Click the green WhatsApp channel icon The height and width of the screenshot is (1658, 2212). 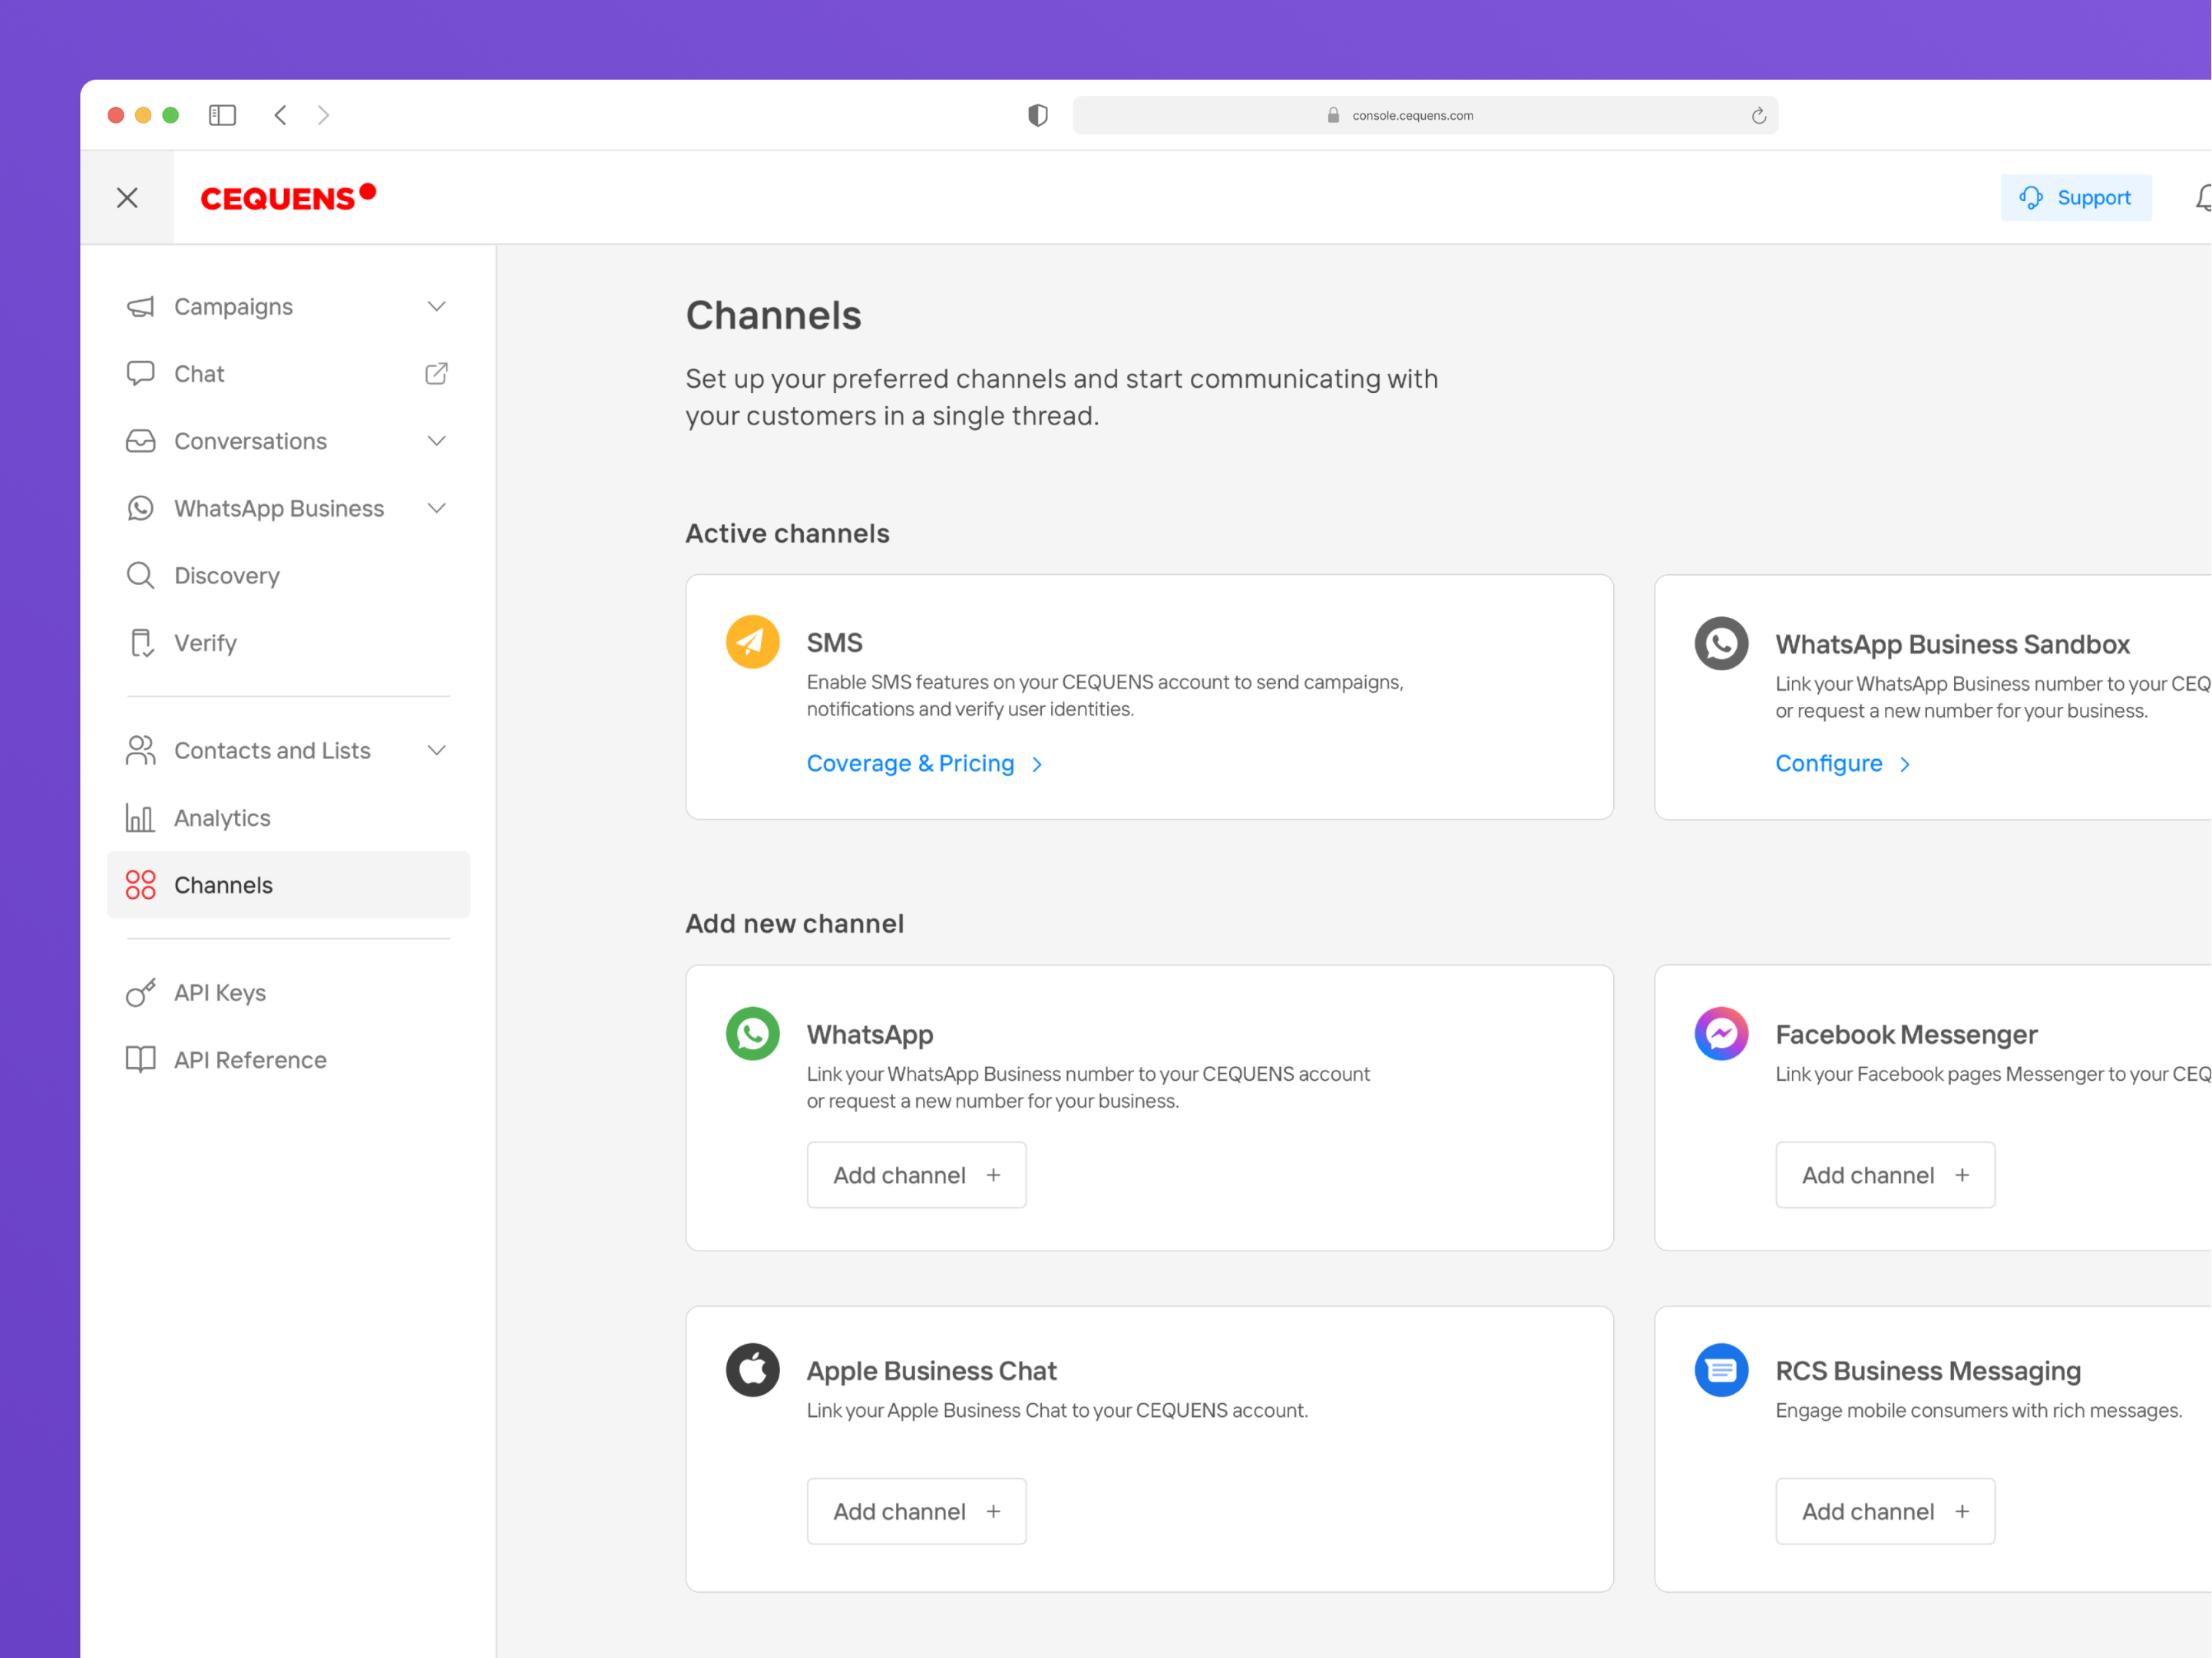click(x=753, y=1033)
